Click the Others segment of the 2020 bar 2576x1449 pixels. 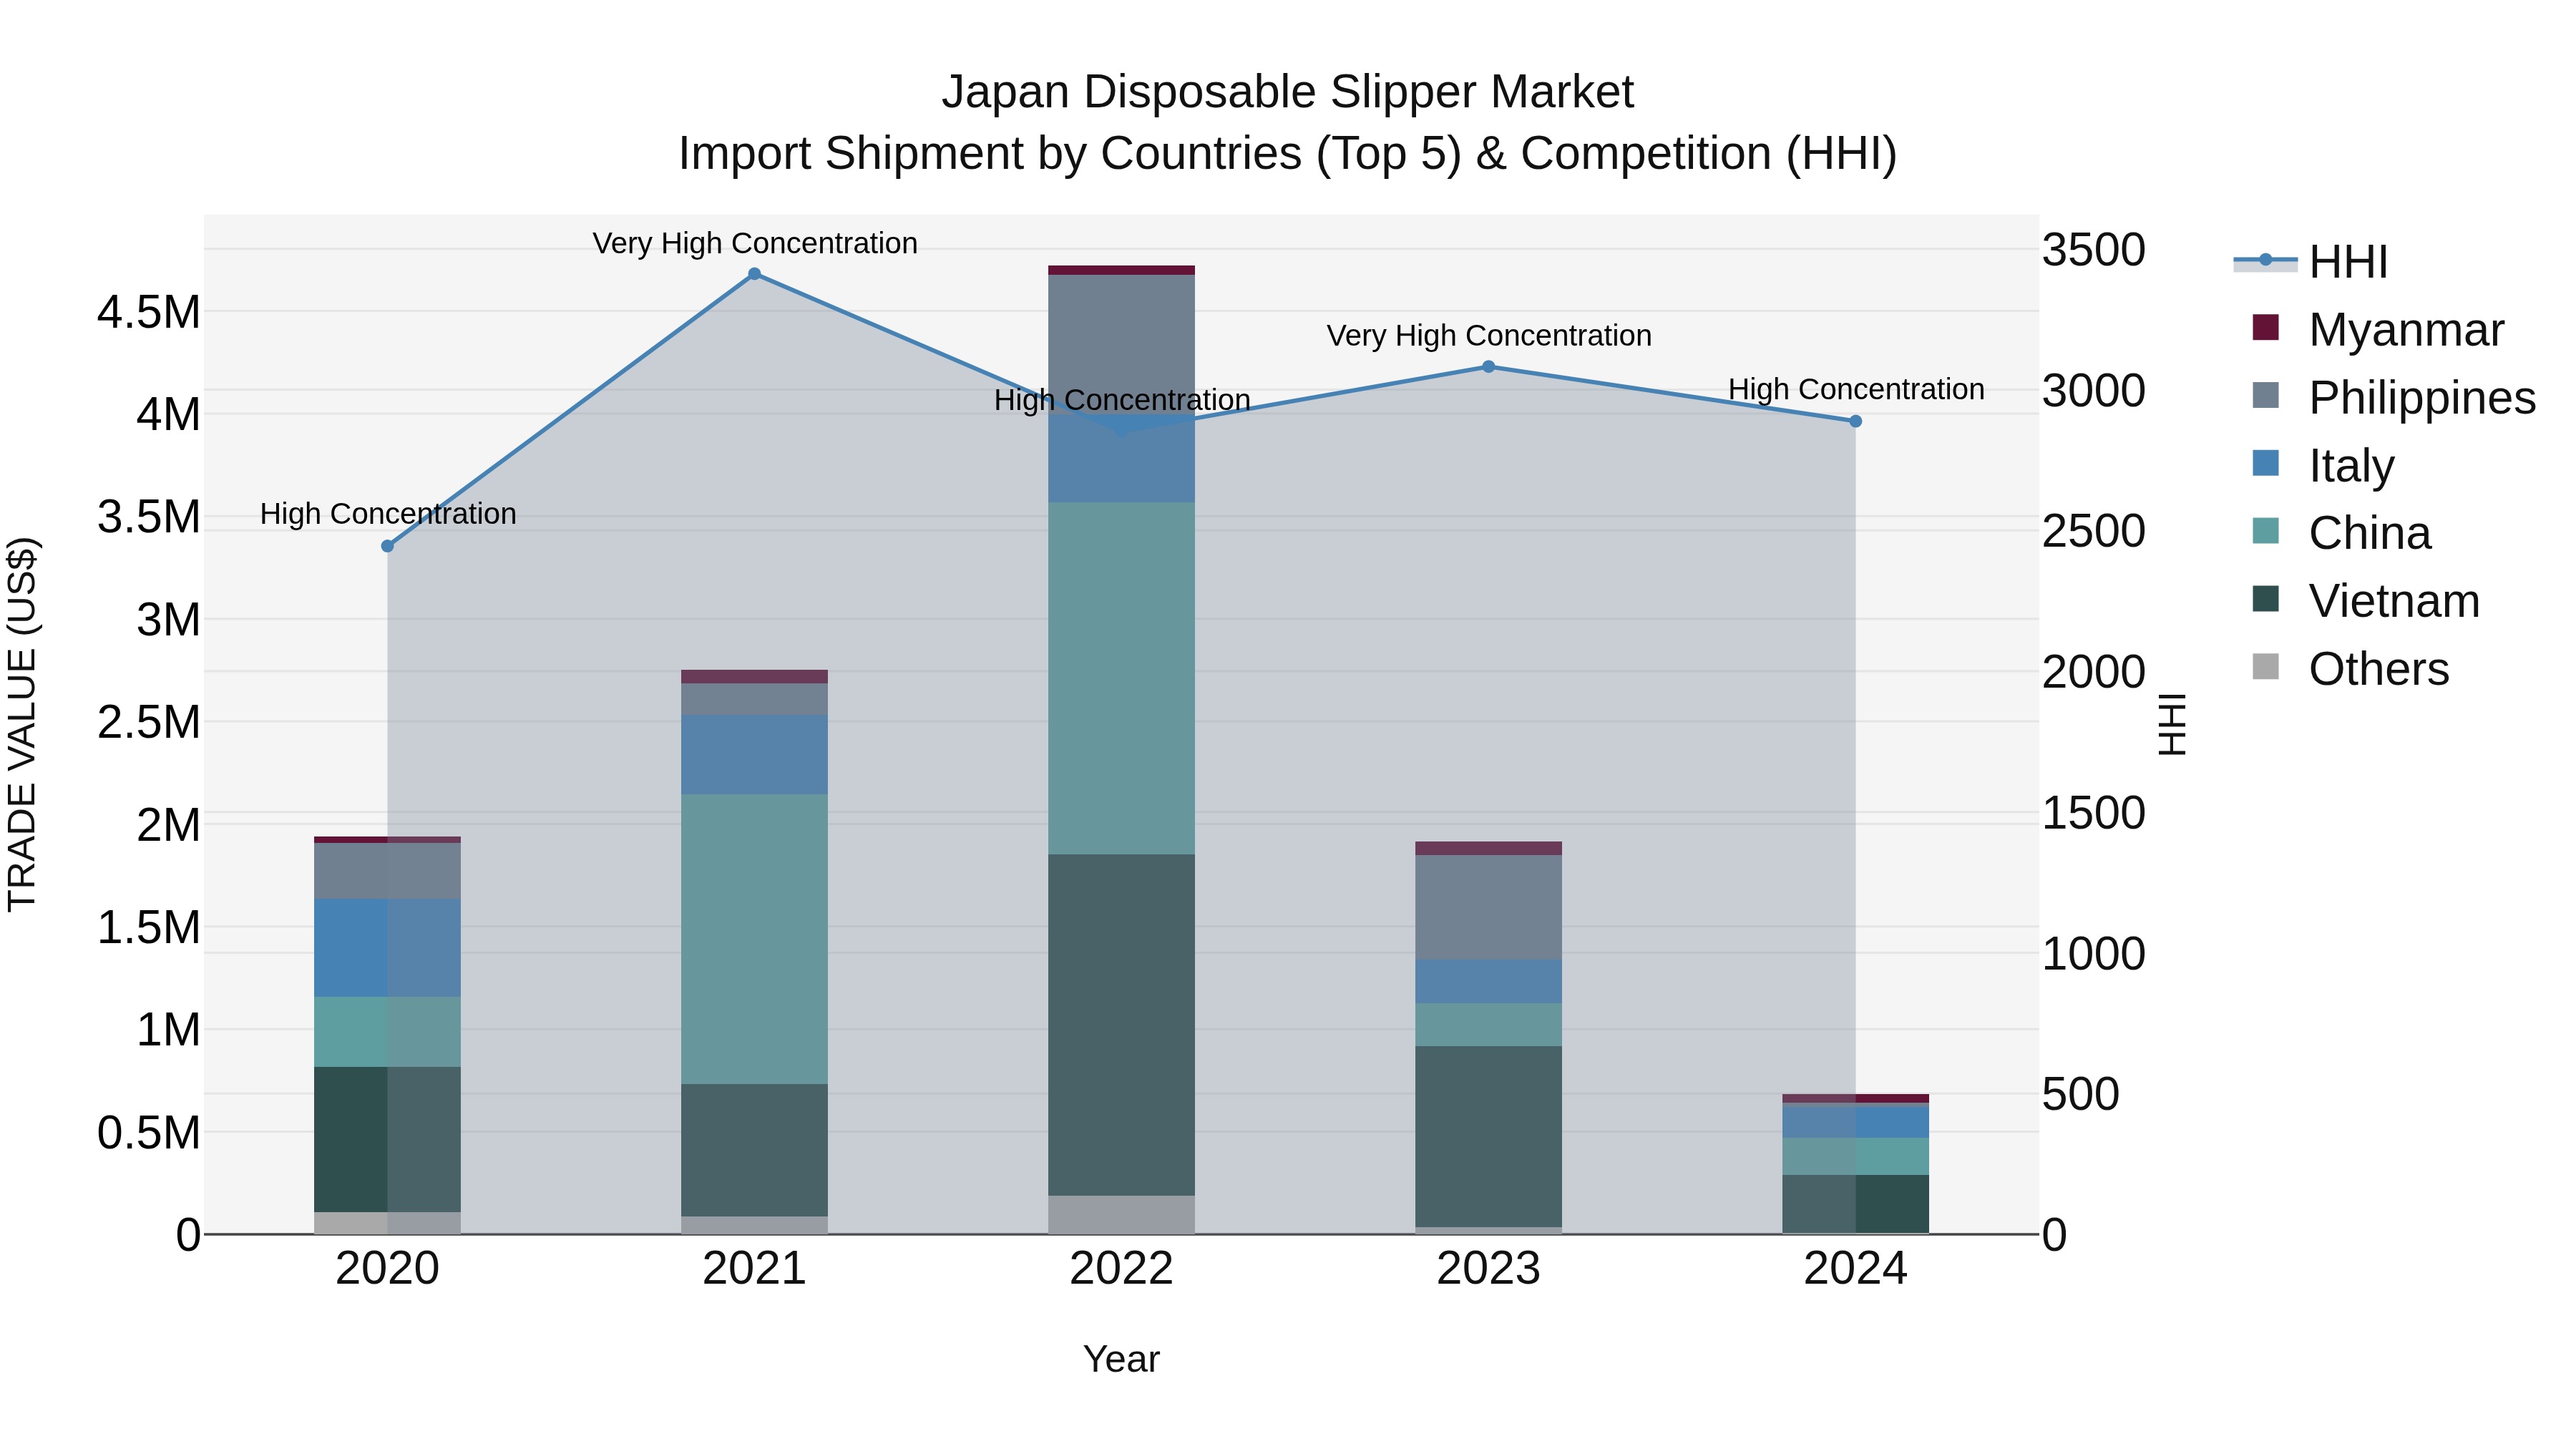coord(388,1223)
